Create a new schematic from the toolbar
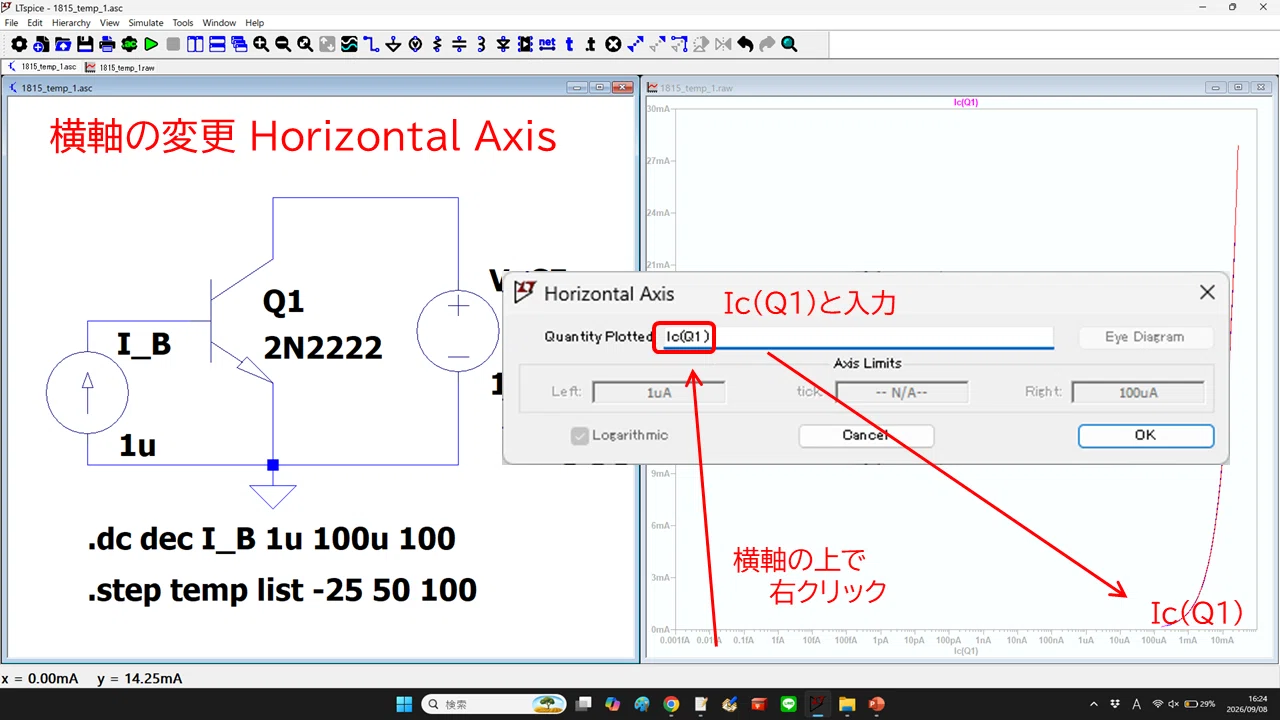The width and height of the screenshot is (1280, 720). pos(41,44)
